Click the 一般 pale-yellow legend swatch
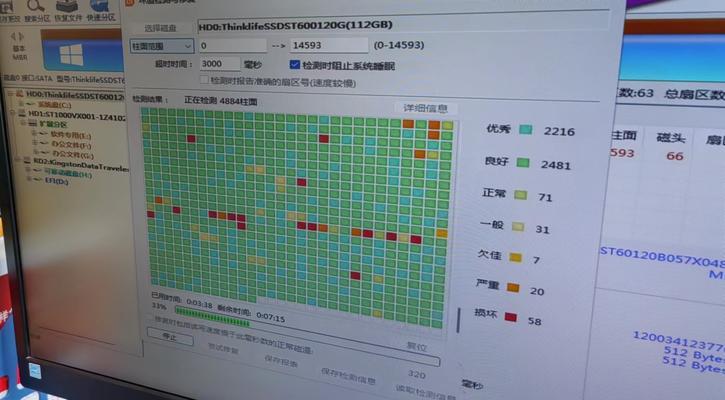The image size is (725, 400). pos(518,227)
